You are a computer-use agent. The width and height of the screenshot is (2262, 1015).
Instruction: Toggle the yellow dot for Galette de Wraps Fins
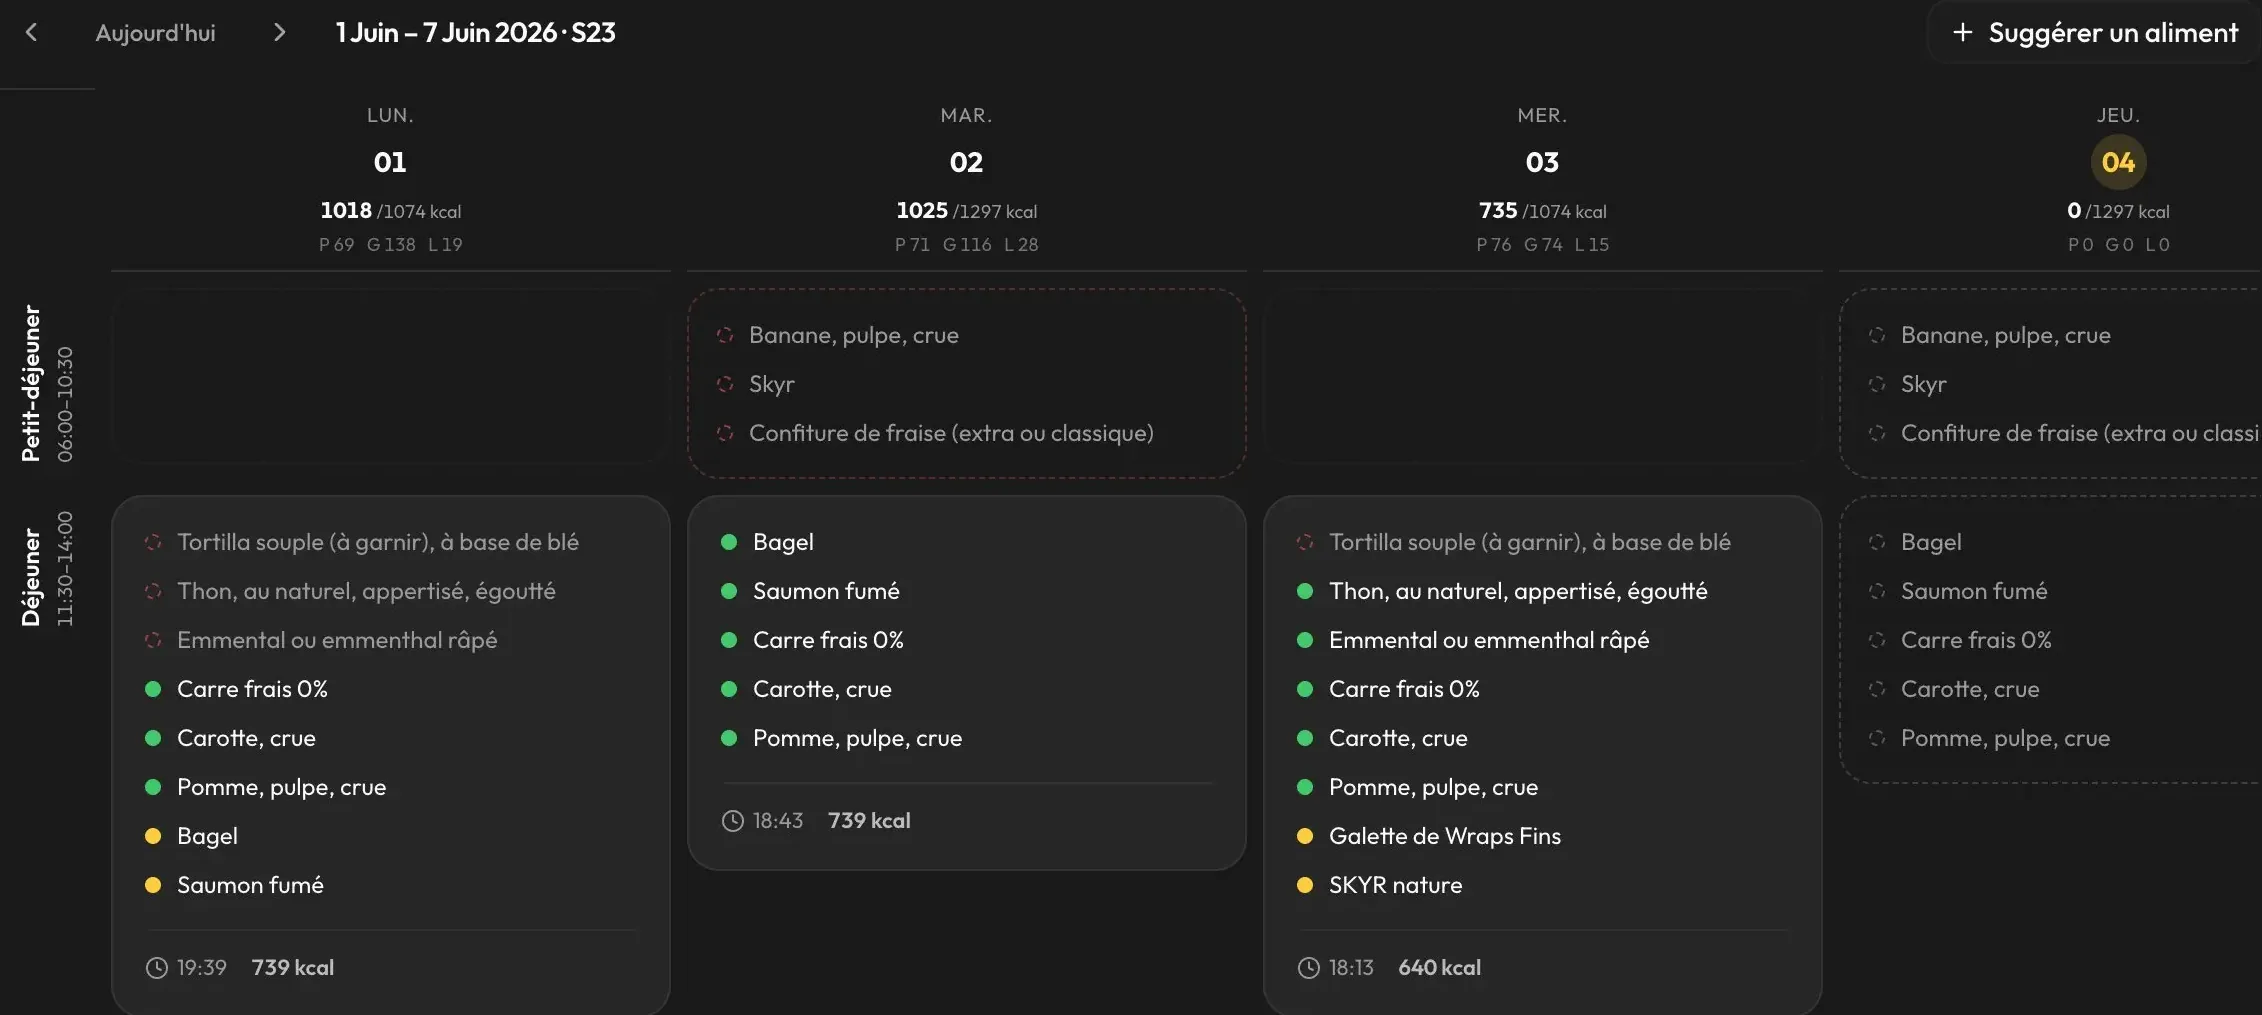(1305, 836)
